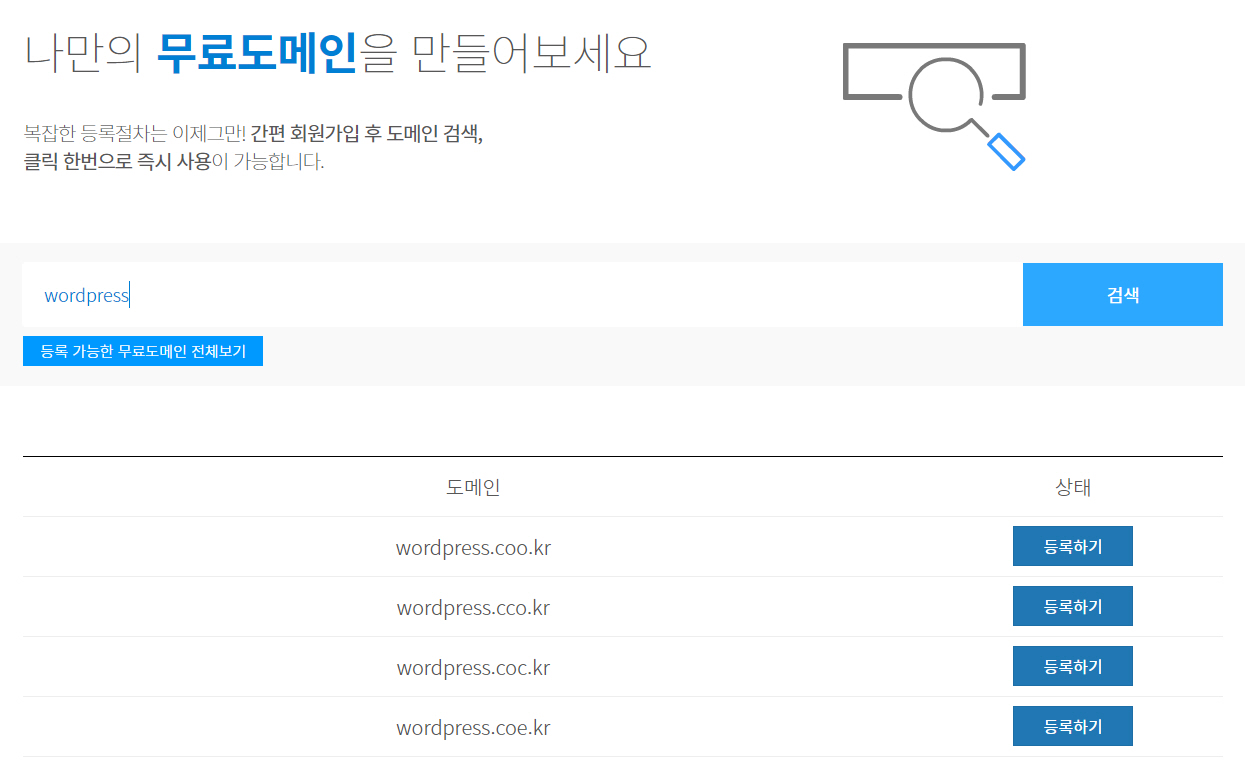The height and width of the screenshot is (762, 1245).
Task: Select the wordpress.cco.kr domain name text
Action: point(471,607)
